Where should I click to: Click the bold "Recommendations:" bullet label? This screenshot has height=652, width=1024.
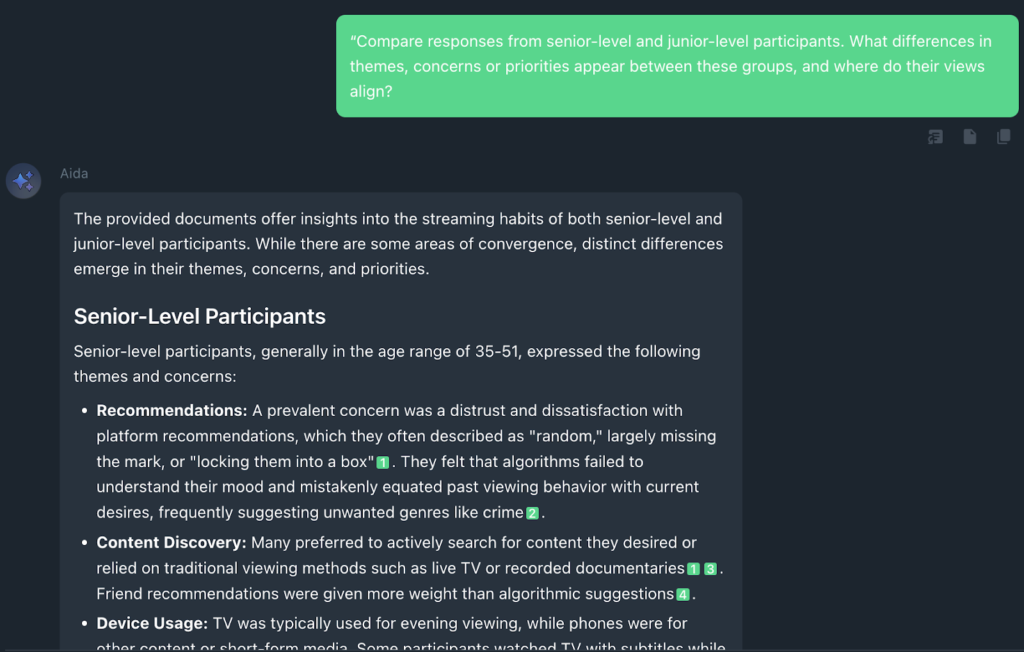[x=171, y=410]
